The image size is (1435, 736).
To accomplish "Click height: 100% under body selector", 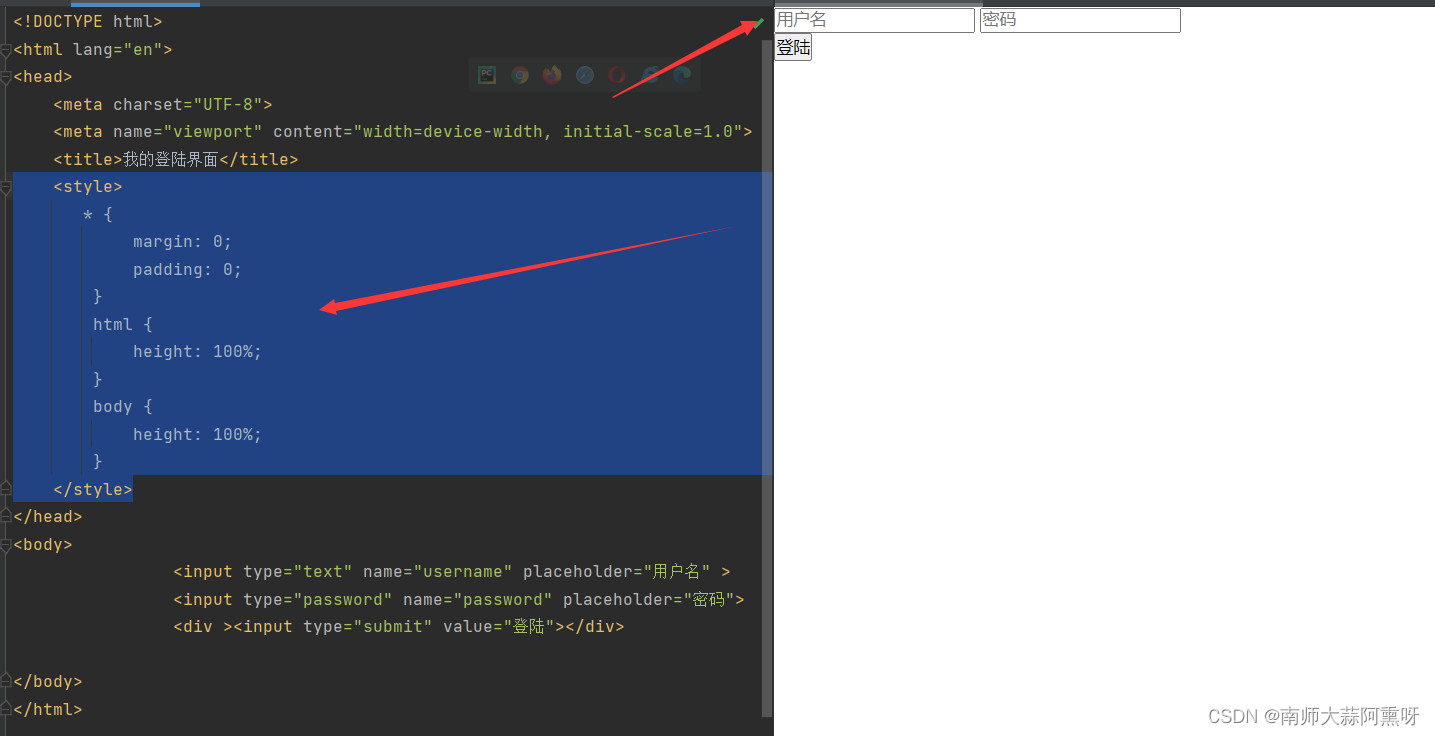I will pyautogui.click(x=198, y=434).
